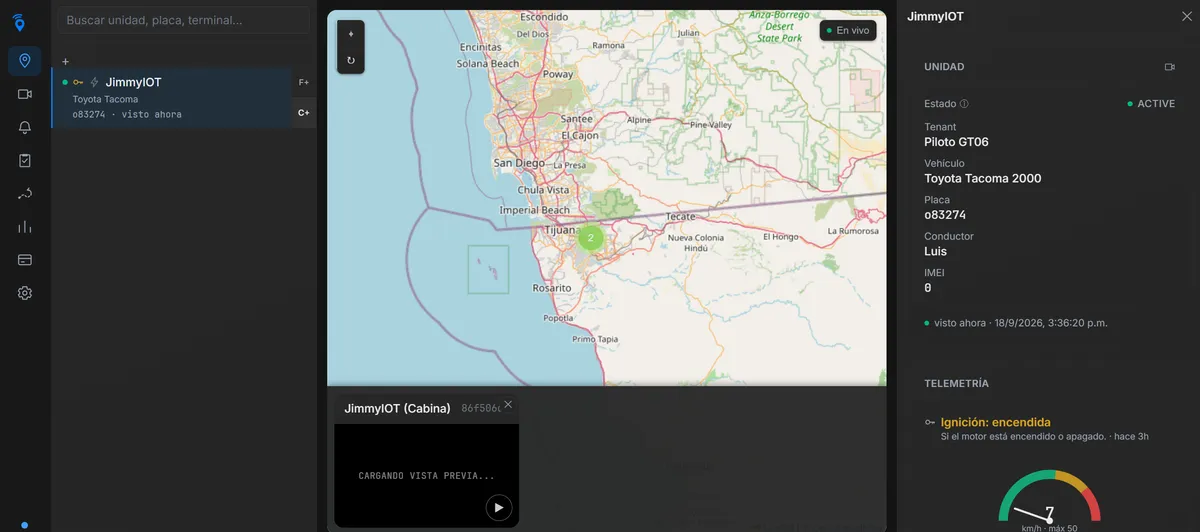Click the conductor name Luis
This screenshot has height=532, width=1200.
coord(935,252)
